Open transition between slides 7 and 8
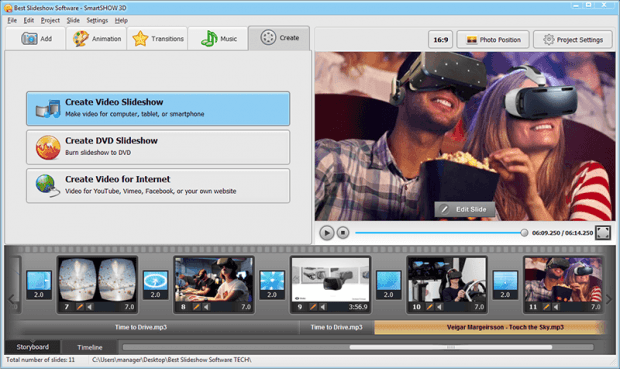This screenshot has width=620, height=369. click(x=155, y=284)
